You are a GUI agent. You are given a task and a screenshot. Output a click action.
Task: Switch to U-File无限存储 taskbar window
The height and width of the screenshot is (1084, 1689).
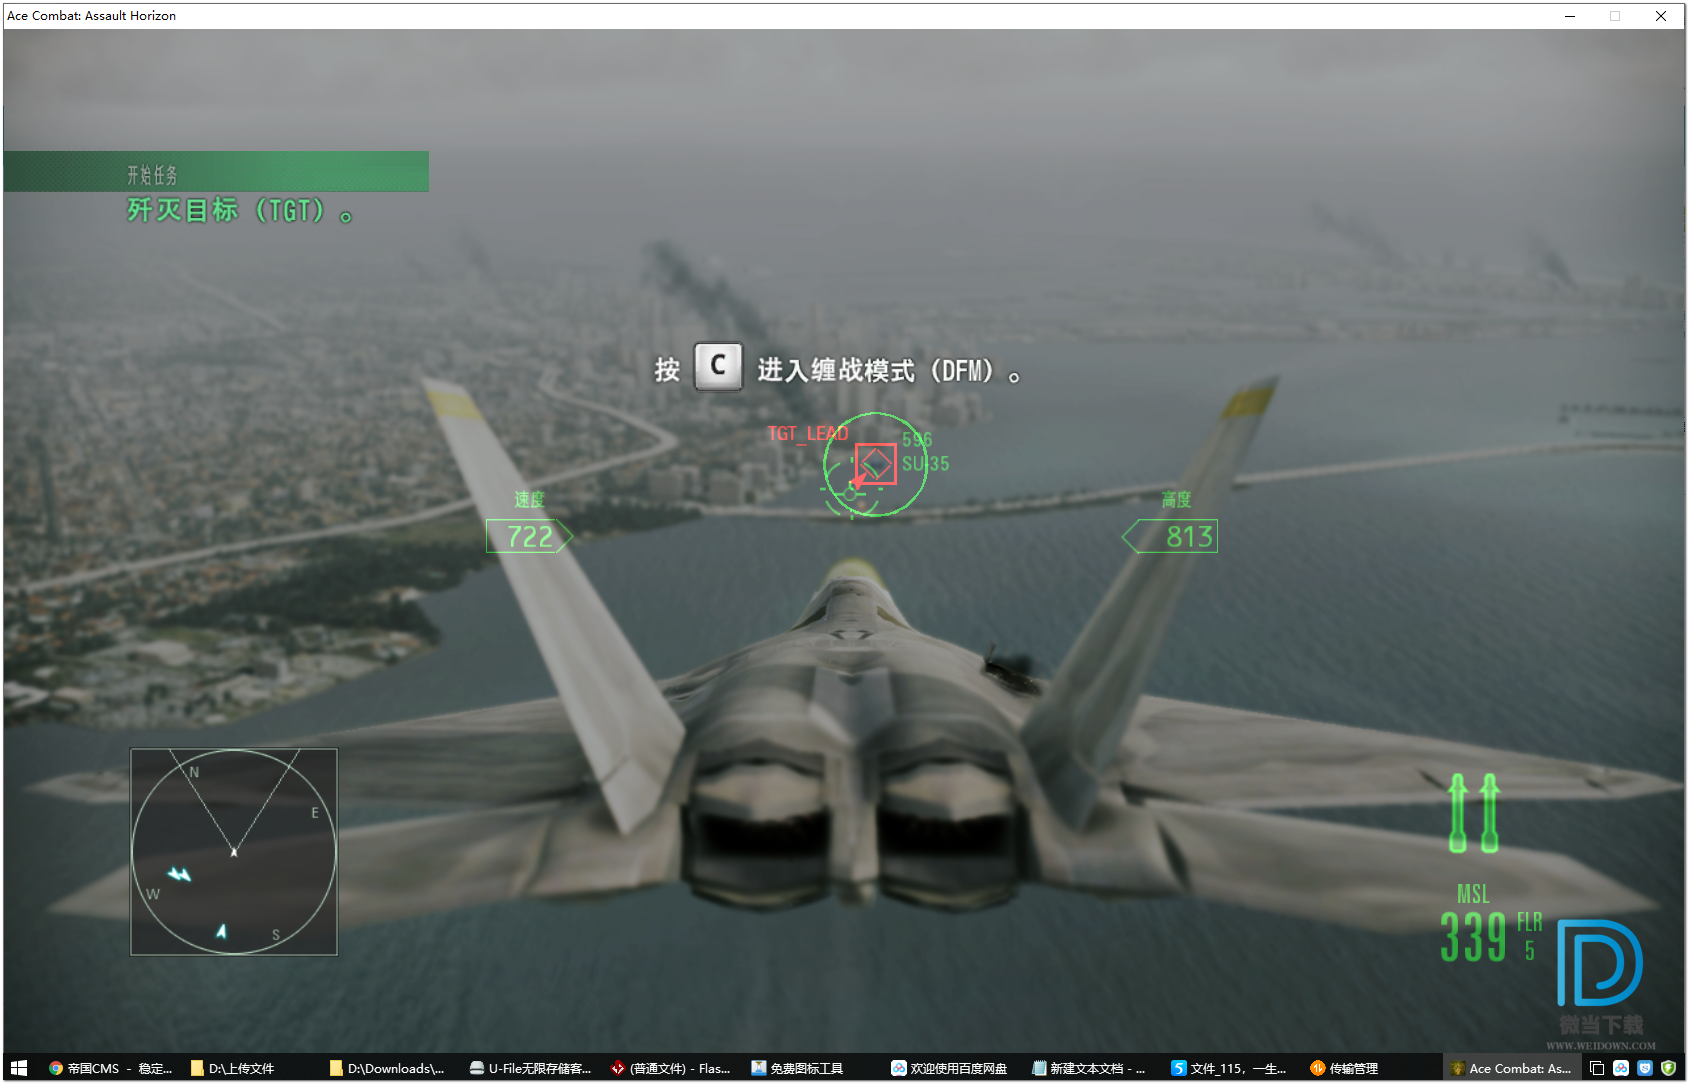point(531,1068)
